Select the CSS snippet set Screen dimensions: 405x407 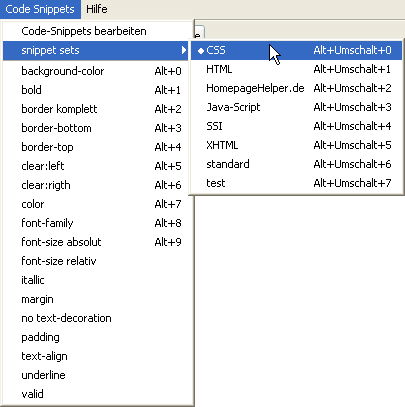(x=296, y=50)
